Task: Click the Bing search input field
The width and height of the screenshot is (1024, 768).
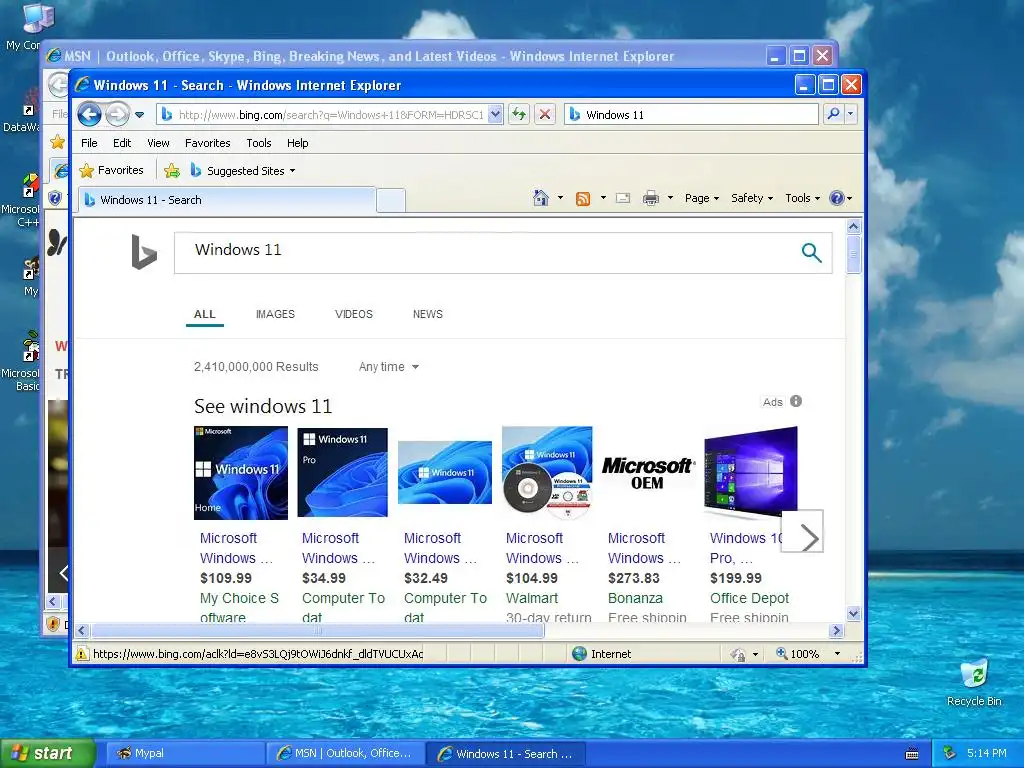Action: (x=483, y=253)
